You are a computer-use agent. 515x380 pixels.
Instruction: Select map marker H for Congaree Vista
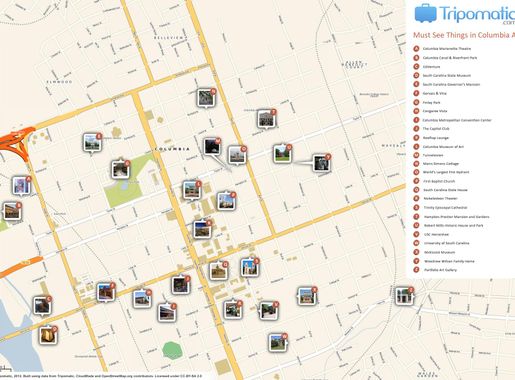(142, 299)
